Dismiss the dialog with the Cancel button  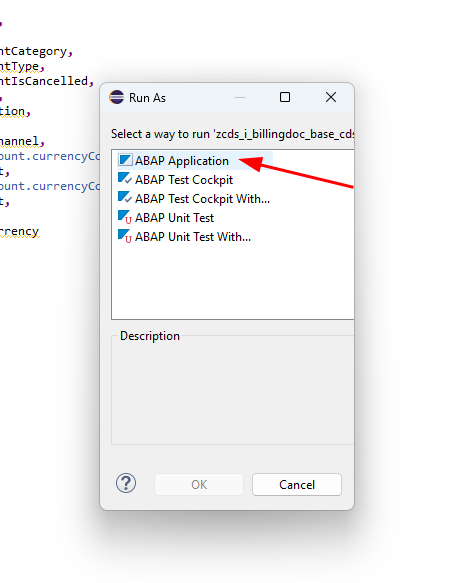(297, 484)
